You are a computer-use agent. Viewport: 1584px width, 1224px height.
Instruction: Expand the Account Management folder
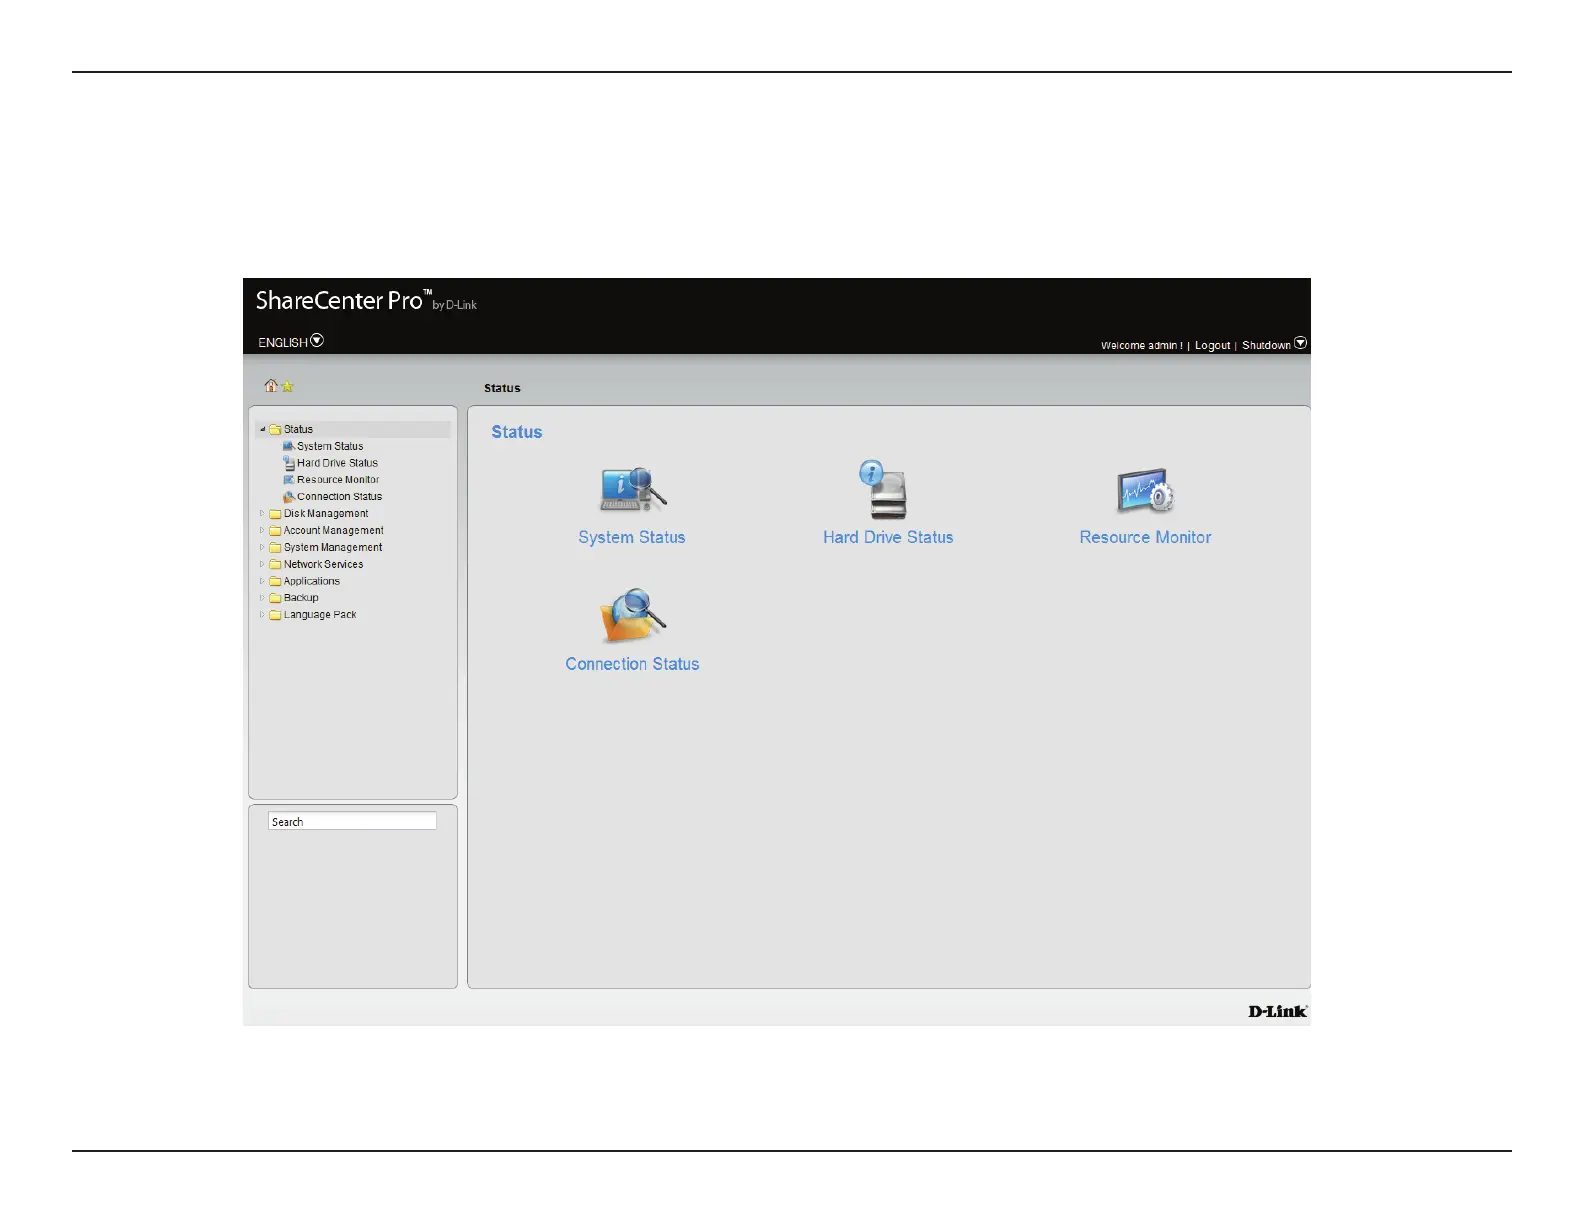263,531
